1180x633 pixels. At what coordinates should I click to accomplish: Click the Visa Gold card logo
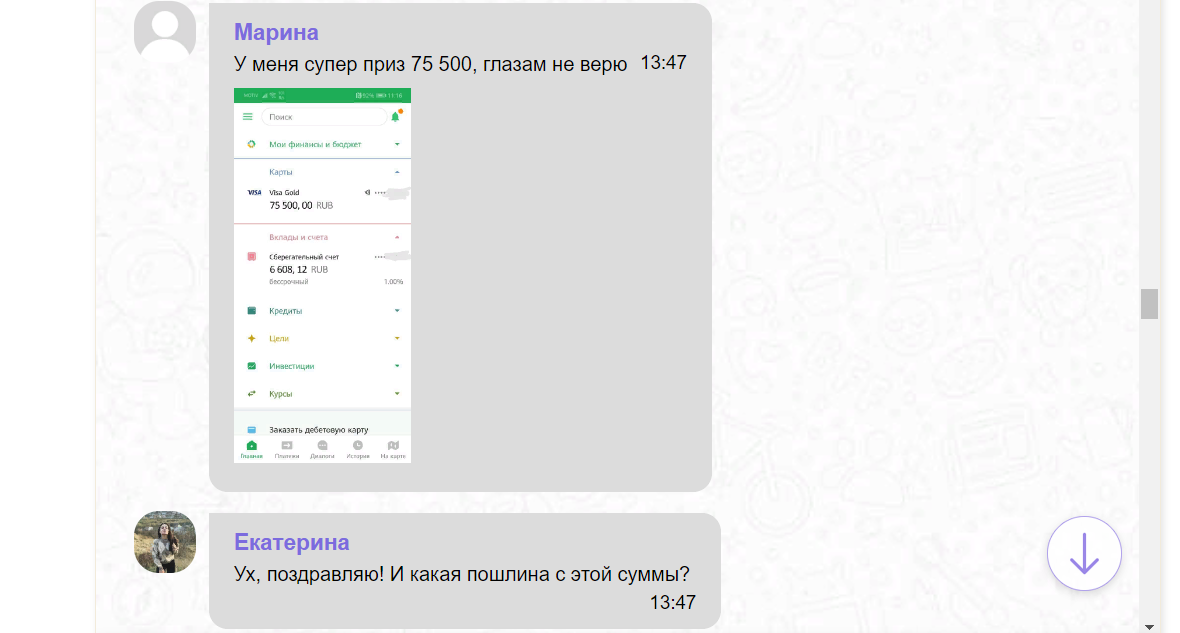point(254,192)
